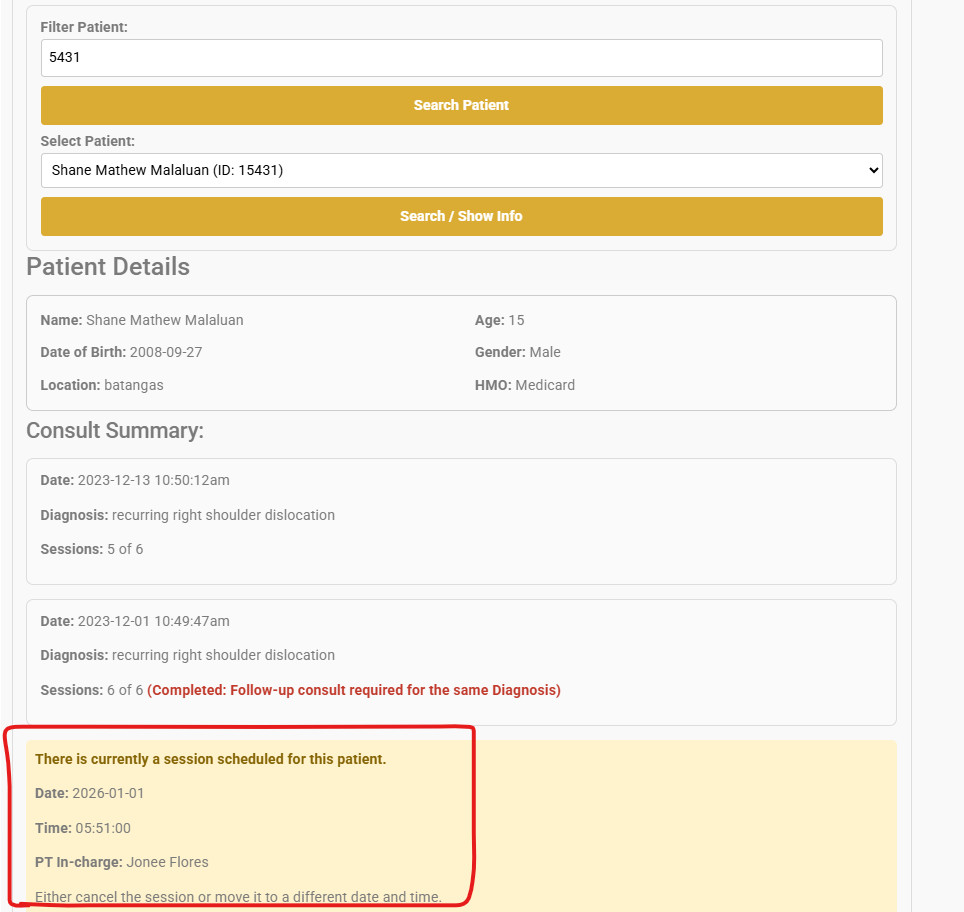Screen dimensions: 964x912
Task: Open the Select Patient dropdown
Action: pyautogui.click(x=461, y=170)
